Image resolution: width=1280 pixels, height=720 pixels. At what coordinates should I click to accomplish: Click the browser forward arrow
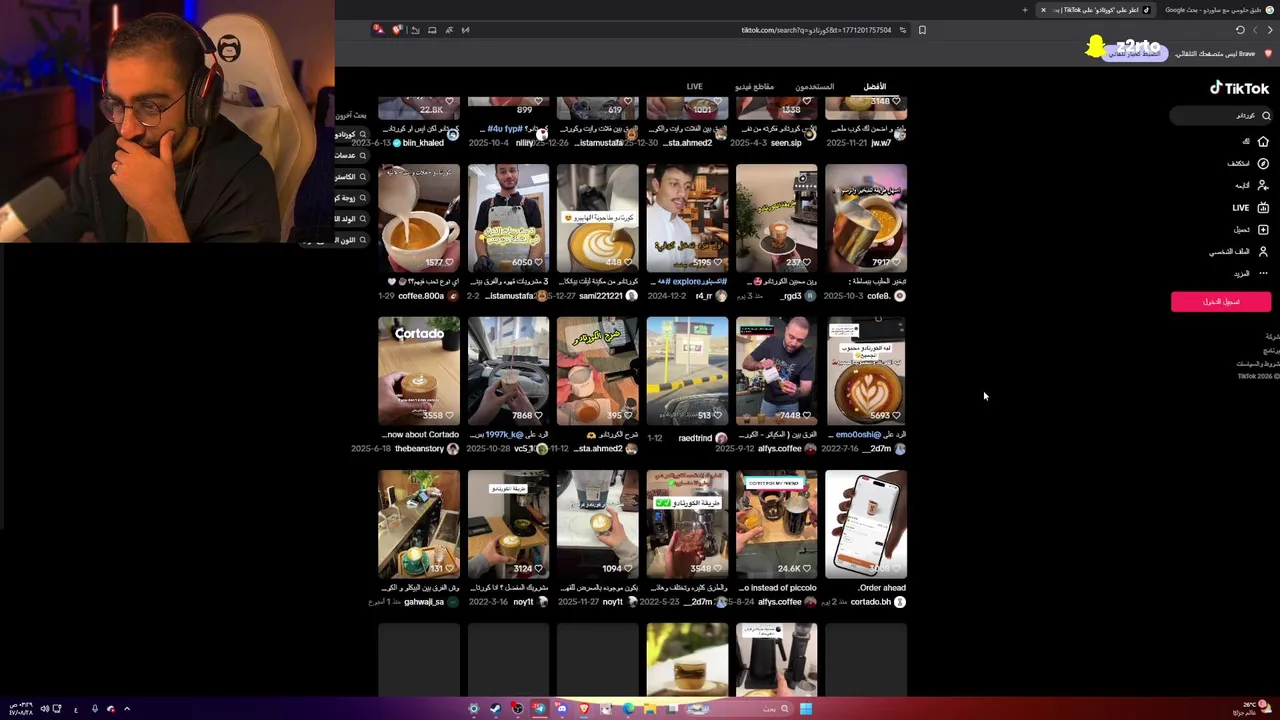click(1256, 30)
